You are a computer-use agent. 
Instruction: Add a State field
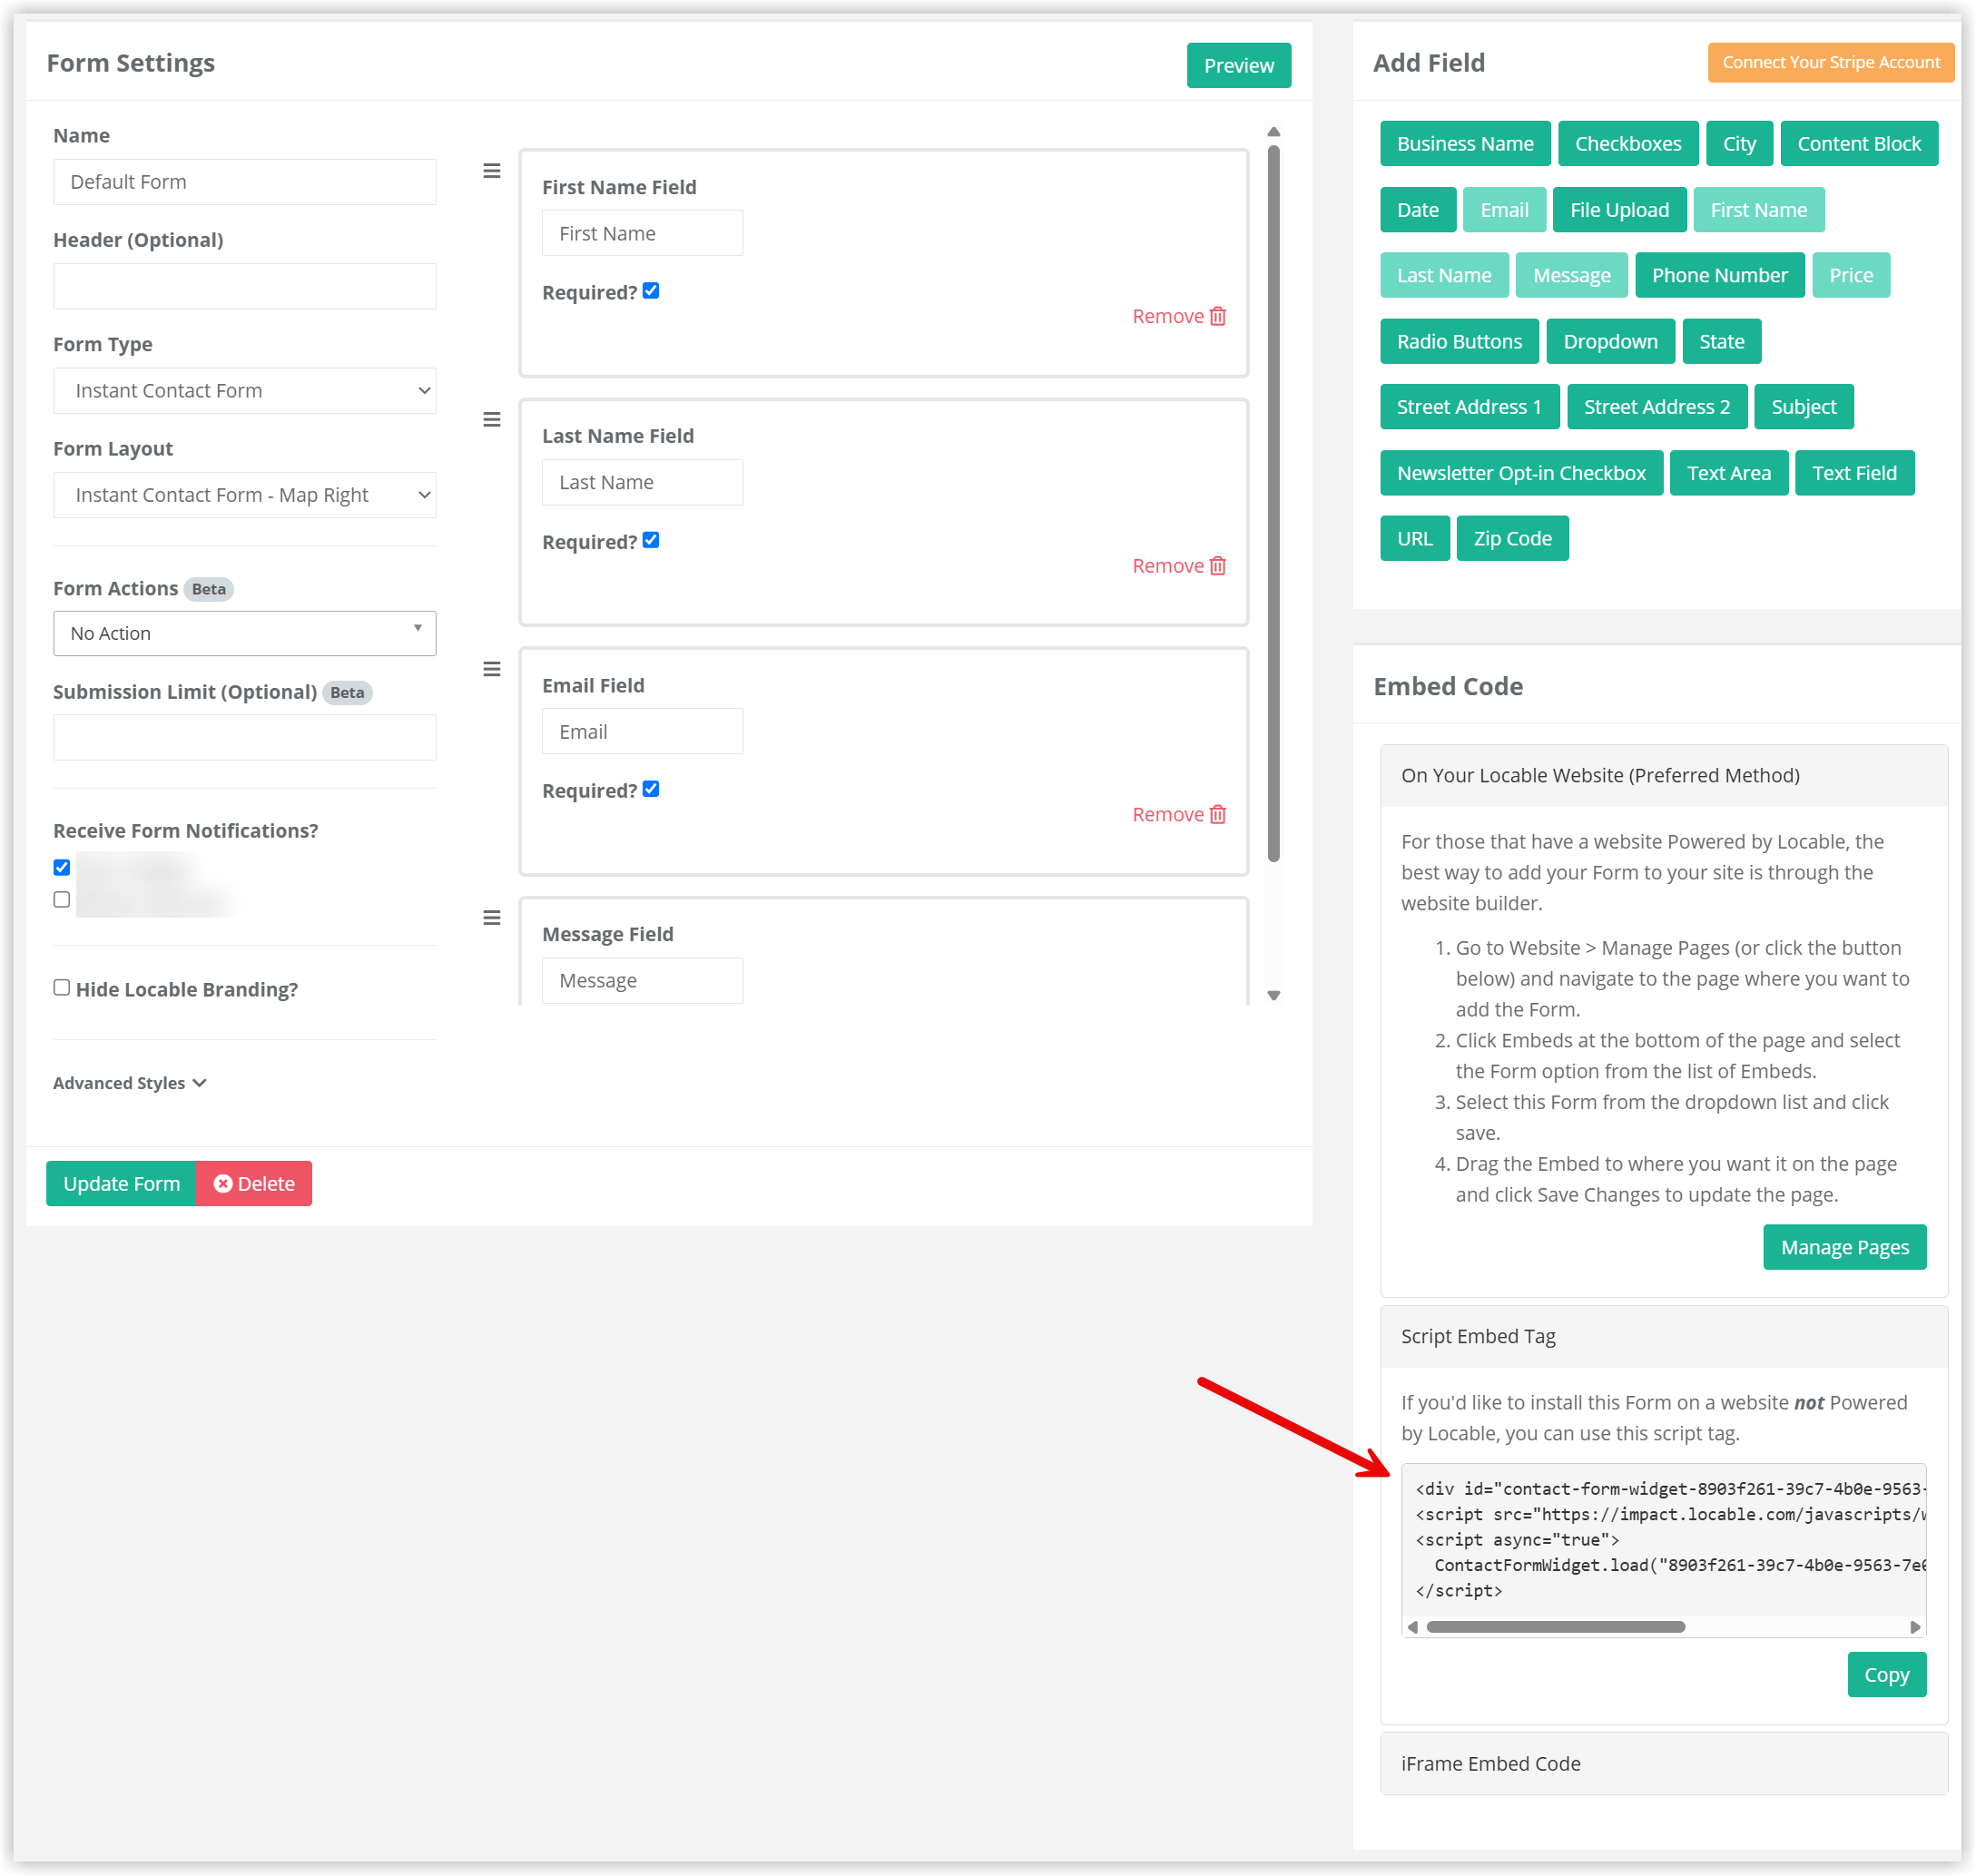[x=1722, y=342]
